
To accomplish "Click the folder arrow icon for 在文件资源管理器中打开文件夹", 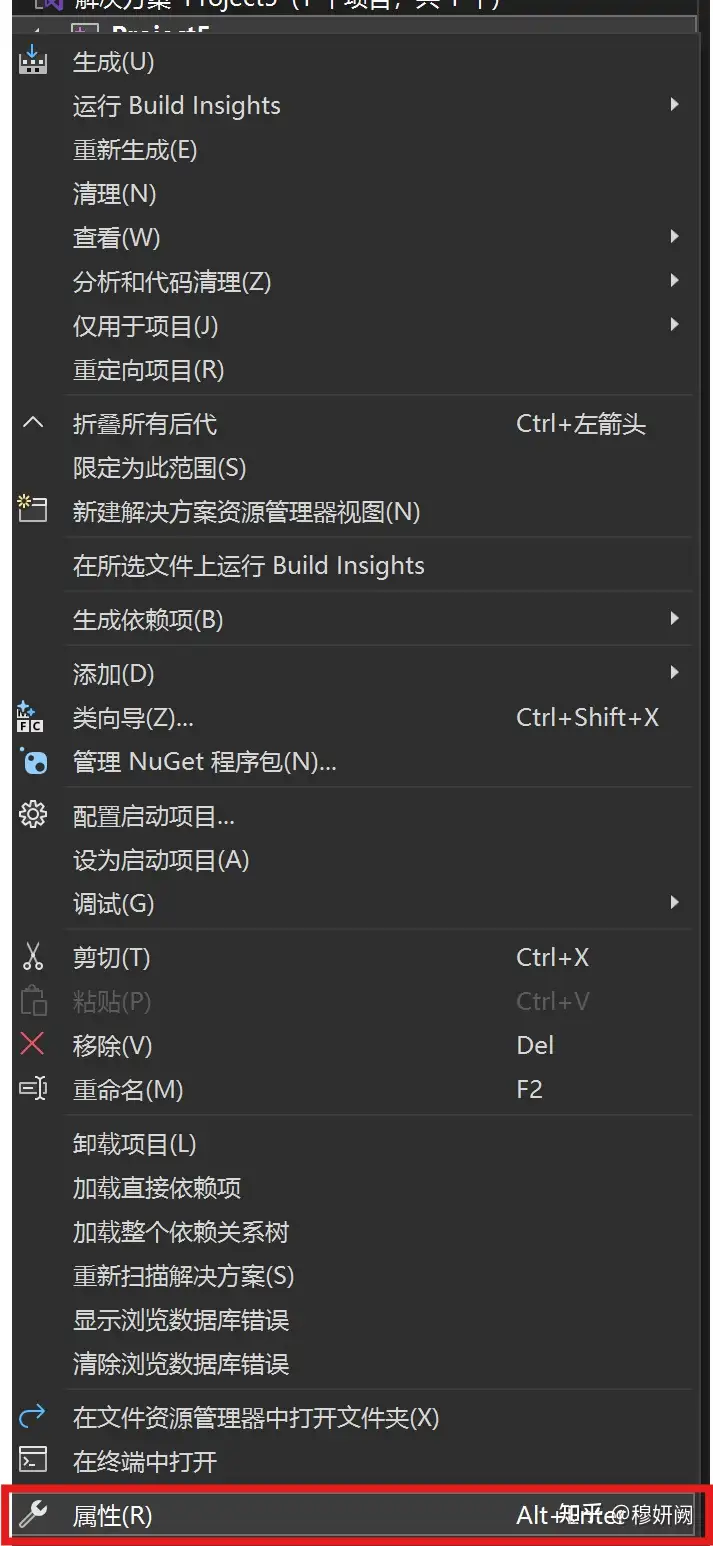I will click(x=33, y=1417).
